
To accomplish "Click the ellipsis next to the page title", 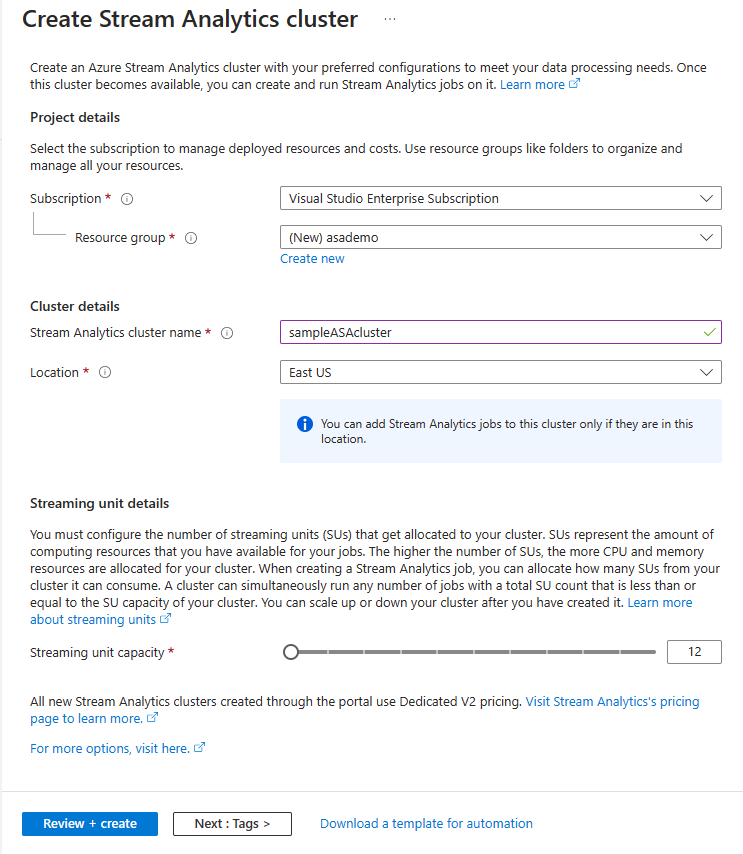I will pyautogui.click(x=389, y=18).
